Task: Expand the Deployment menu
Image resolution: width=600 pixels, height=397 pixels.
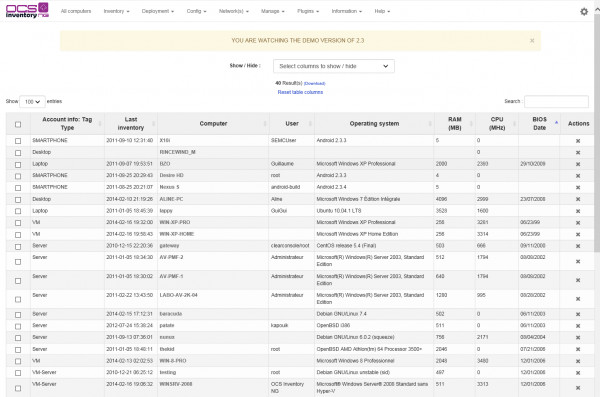Action: [x=158, y=11]
